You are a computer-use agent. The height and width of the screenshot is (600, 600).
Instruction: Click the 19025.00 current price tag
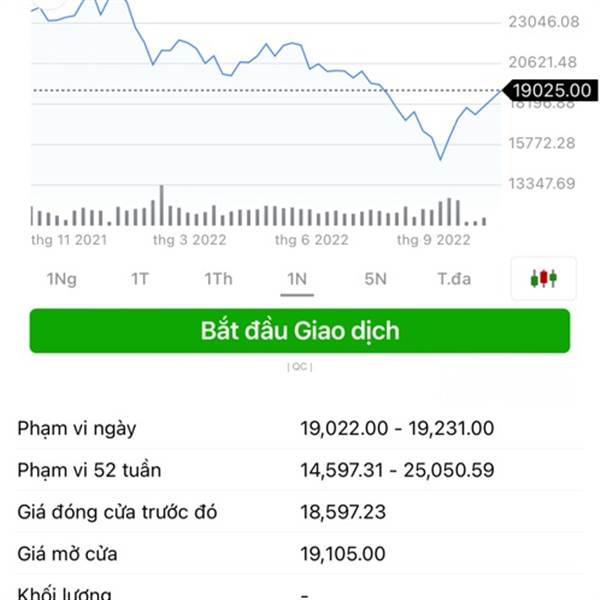[550, 91]
